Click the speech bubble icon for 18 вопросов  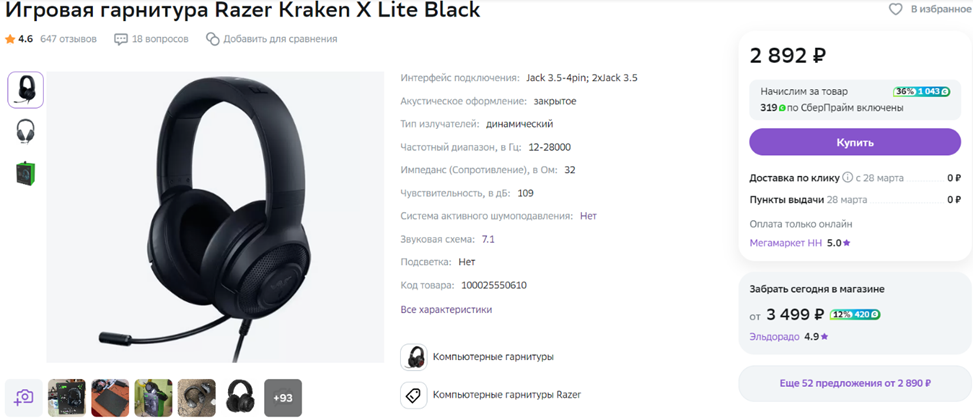[121, 39]
